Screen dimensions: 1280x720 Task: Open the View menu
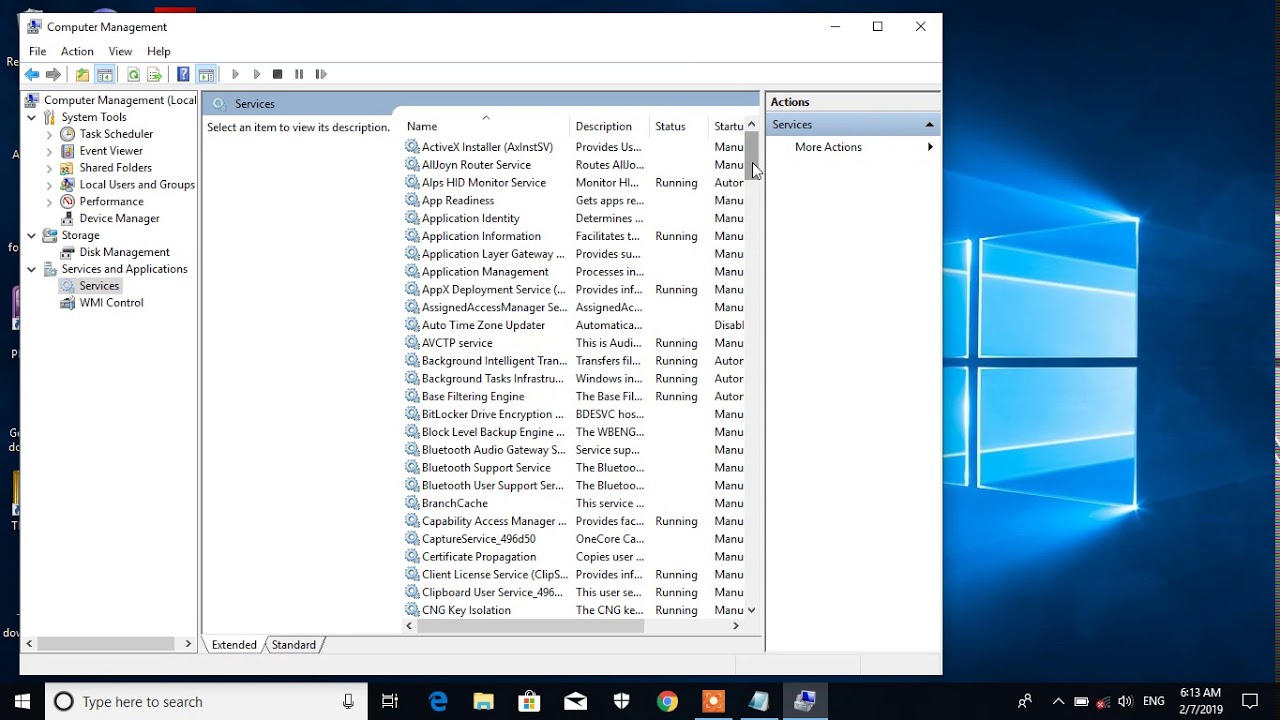click(x=120, y=51)
